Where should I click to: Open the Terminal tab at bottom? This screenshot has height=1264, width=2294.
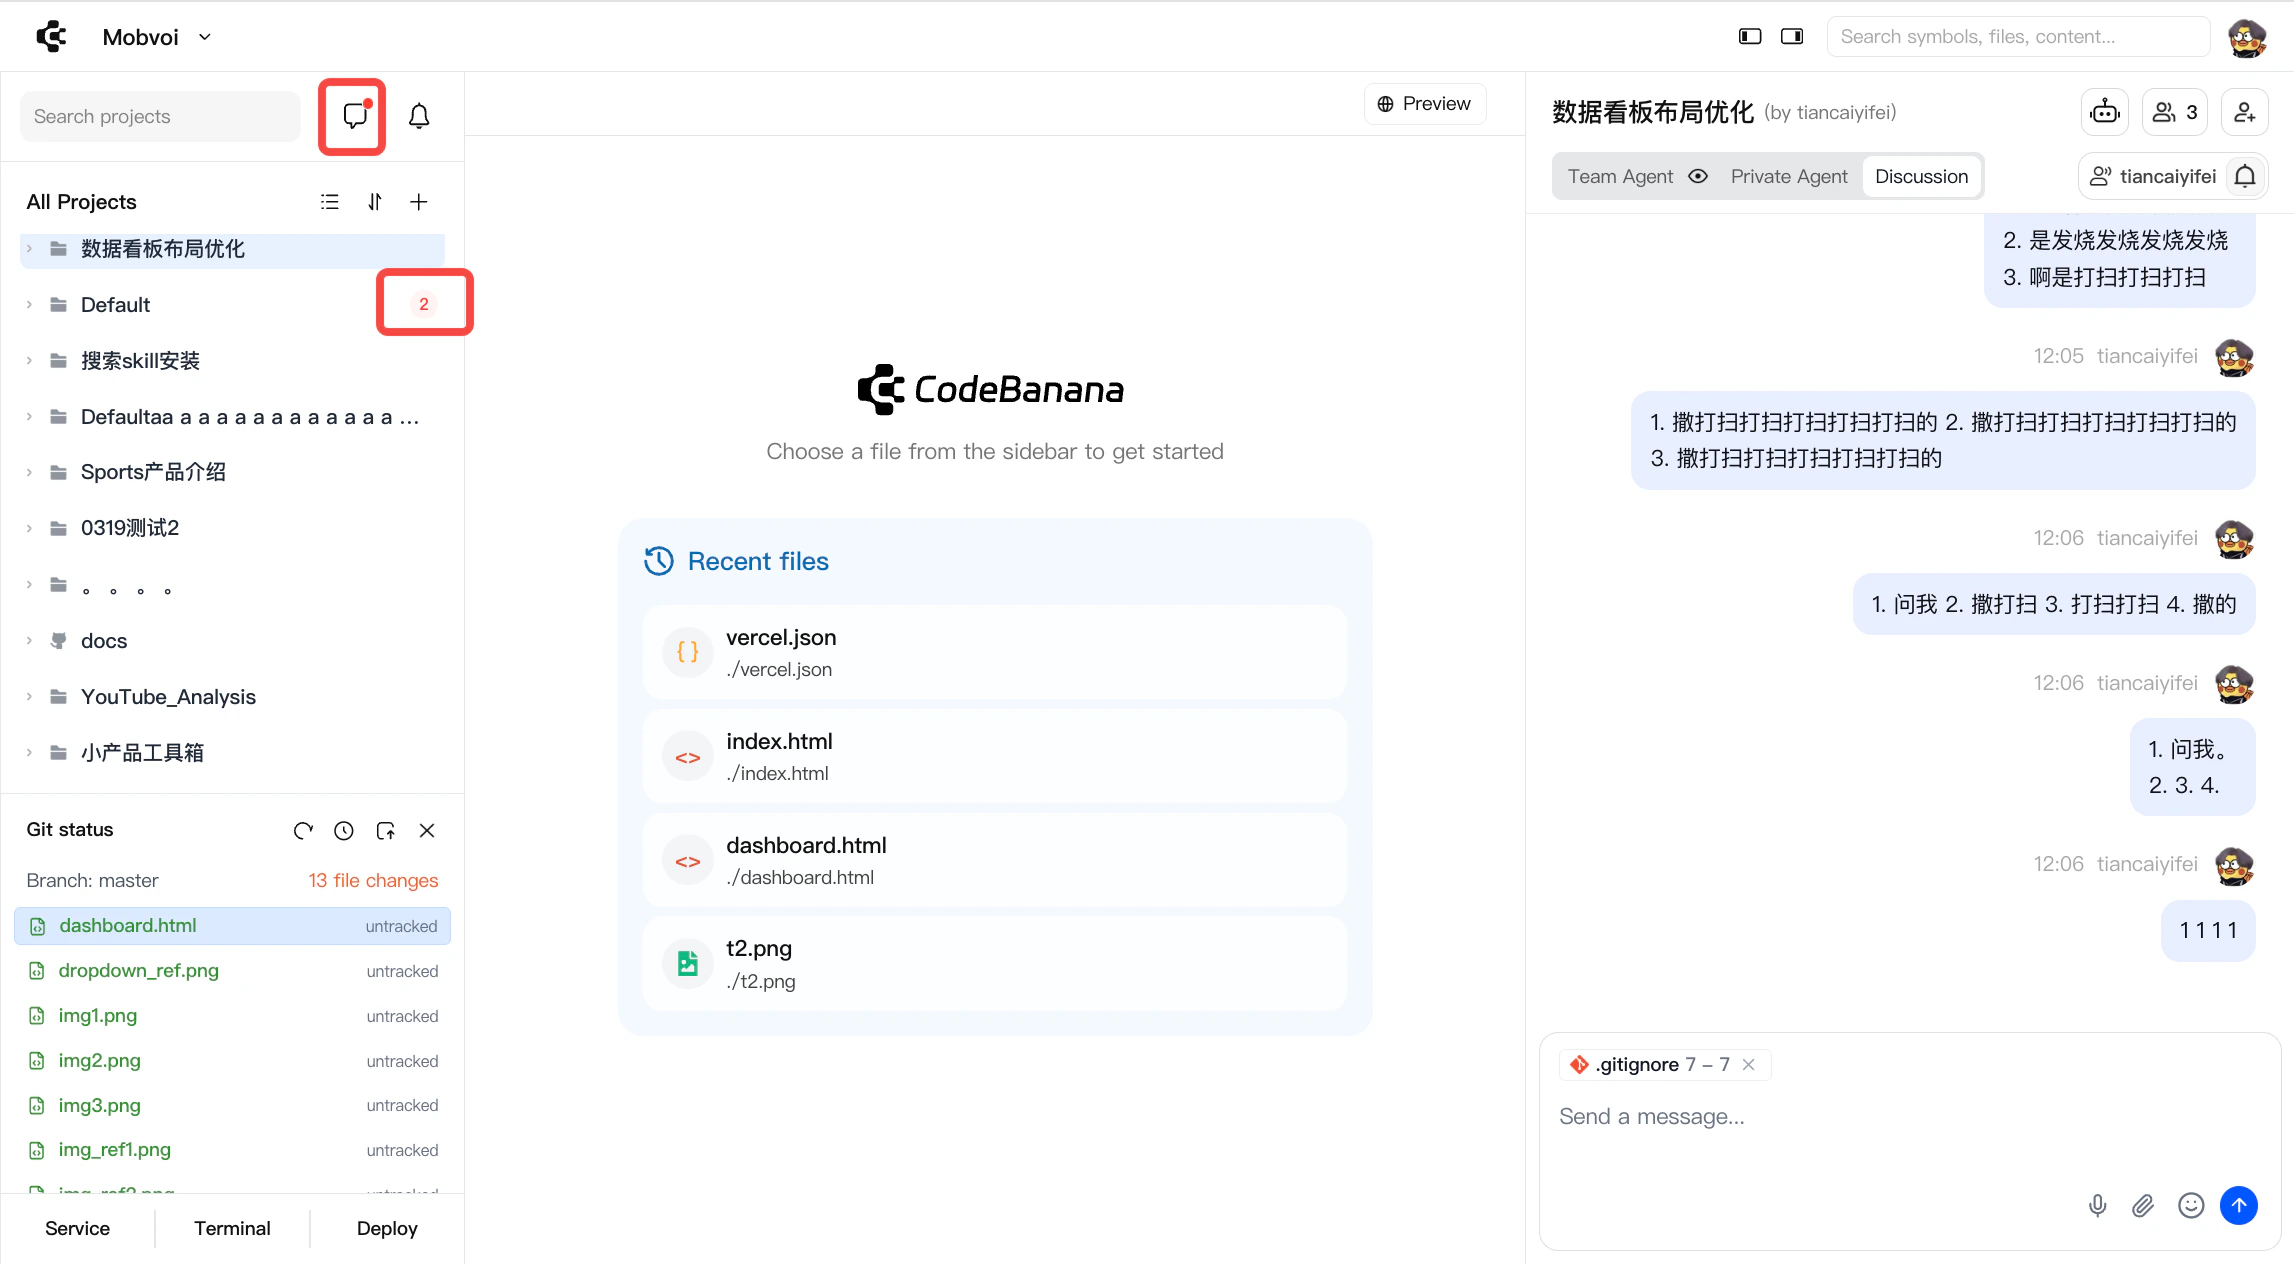[x=232, y=1228]
